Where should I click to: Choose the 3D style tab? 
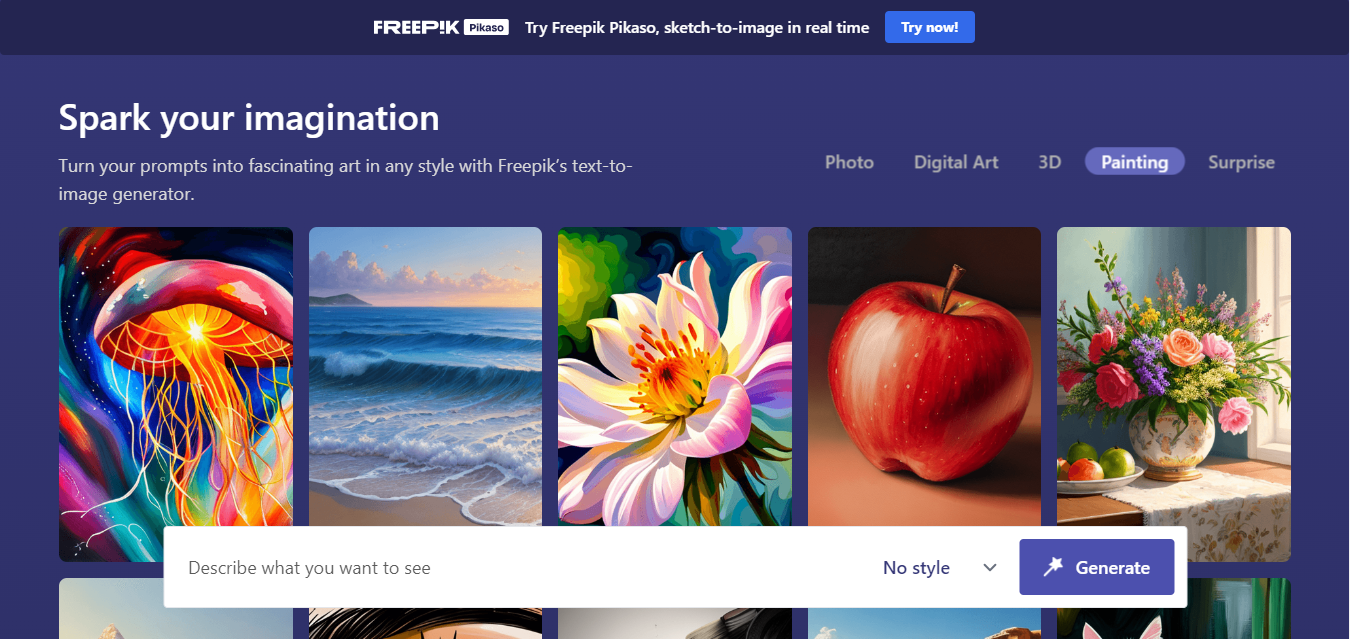tap(1049, 162)
